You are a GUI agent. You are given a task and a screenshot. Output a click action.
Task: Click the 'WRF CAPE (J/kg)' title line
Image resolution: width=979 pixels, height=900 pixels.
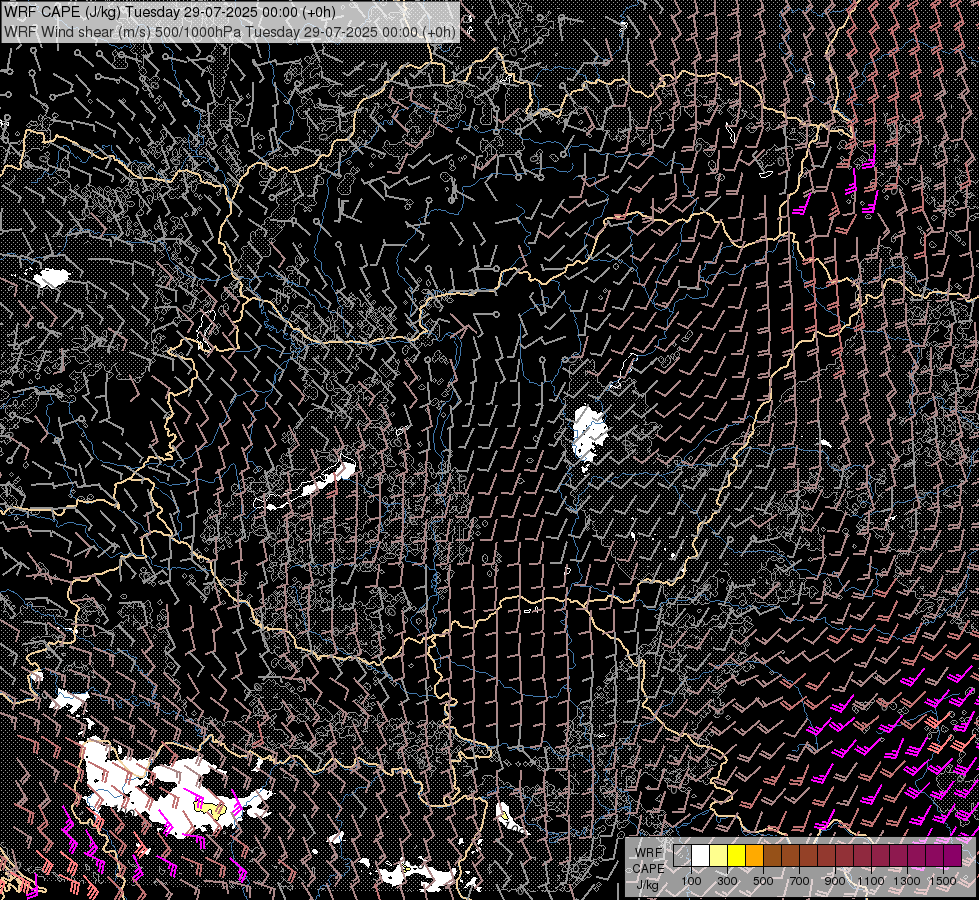170,12
